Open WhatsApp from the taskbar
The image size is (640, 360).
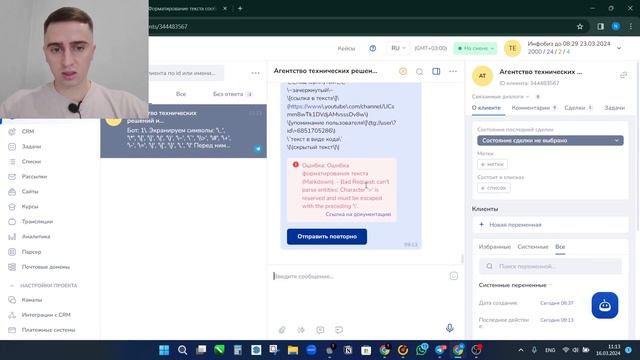point(422,350)
